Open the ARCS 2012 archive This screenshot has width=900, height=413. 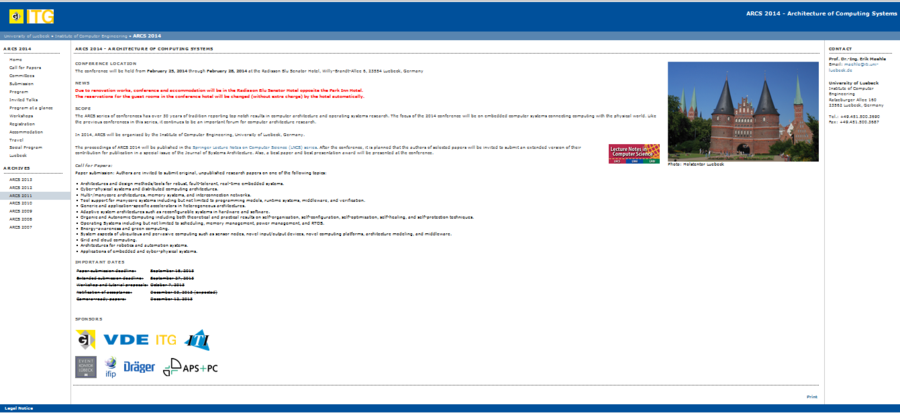point(20,188)
